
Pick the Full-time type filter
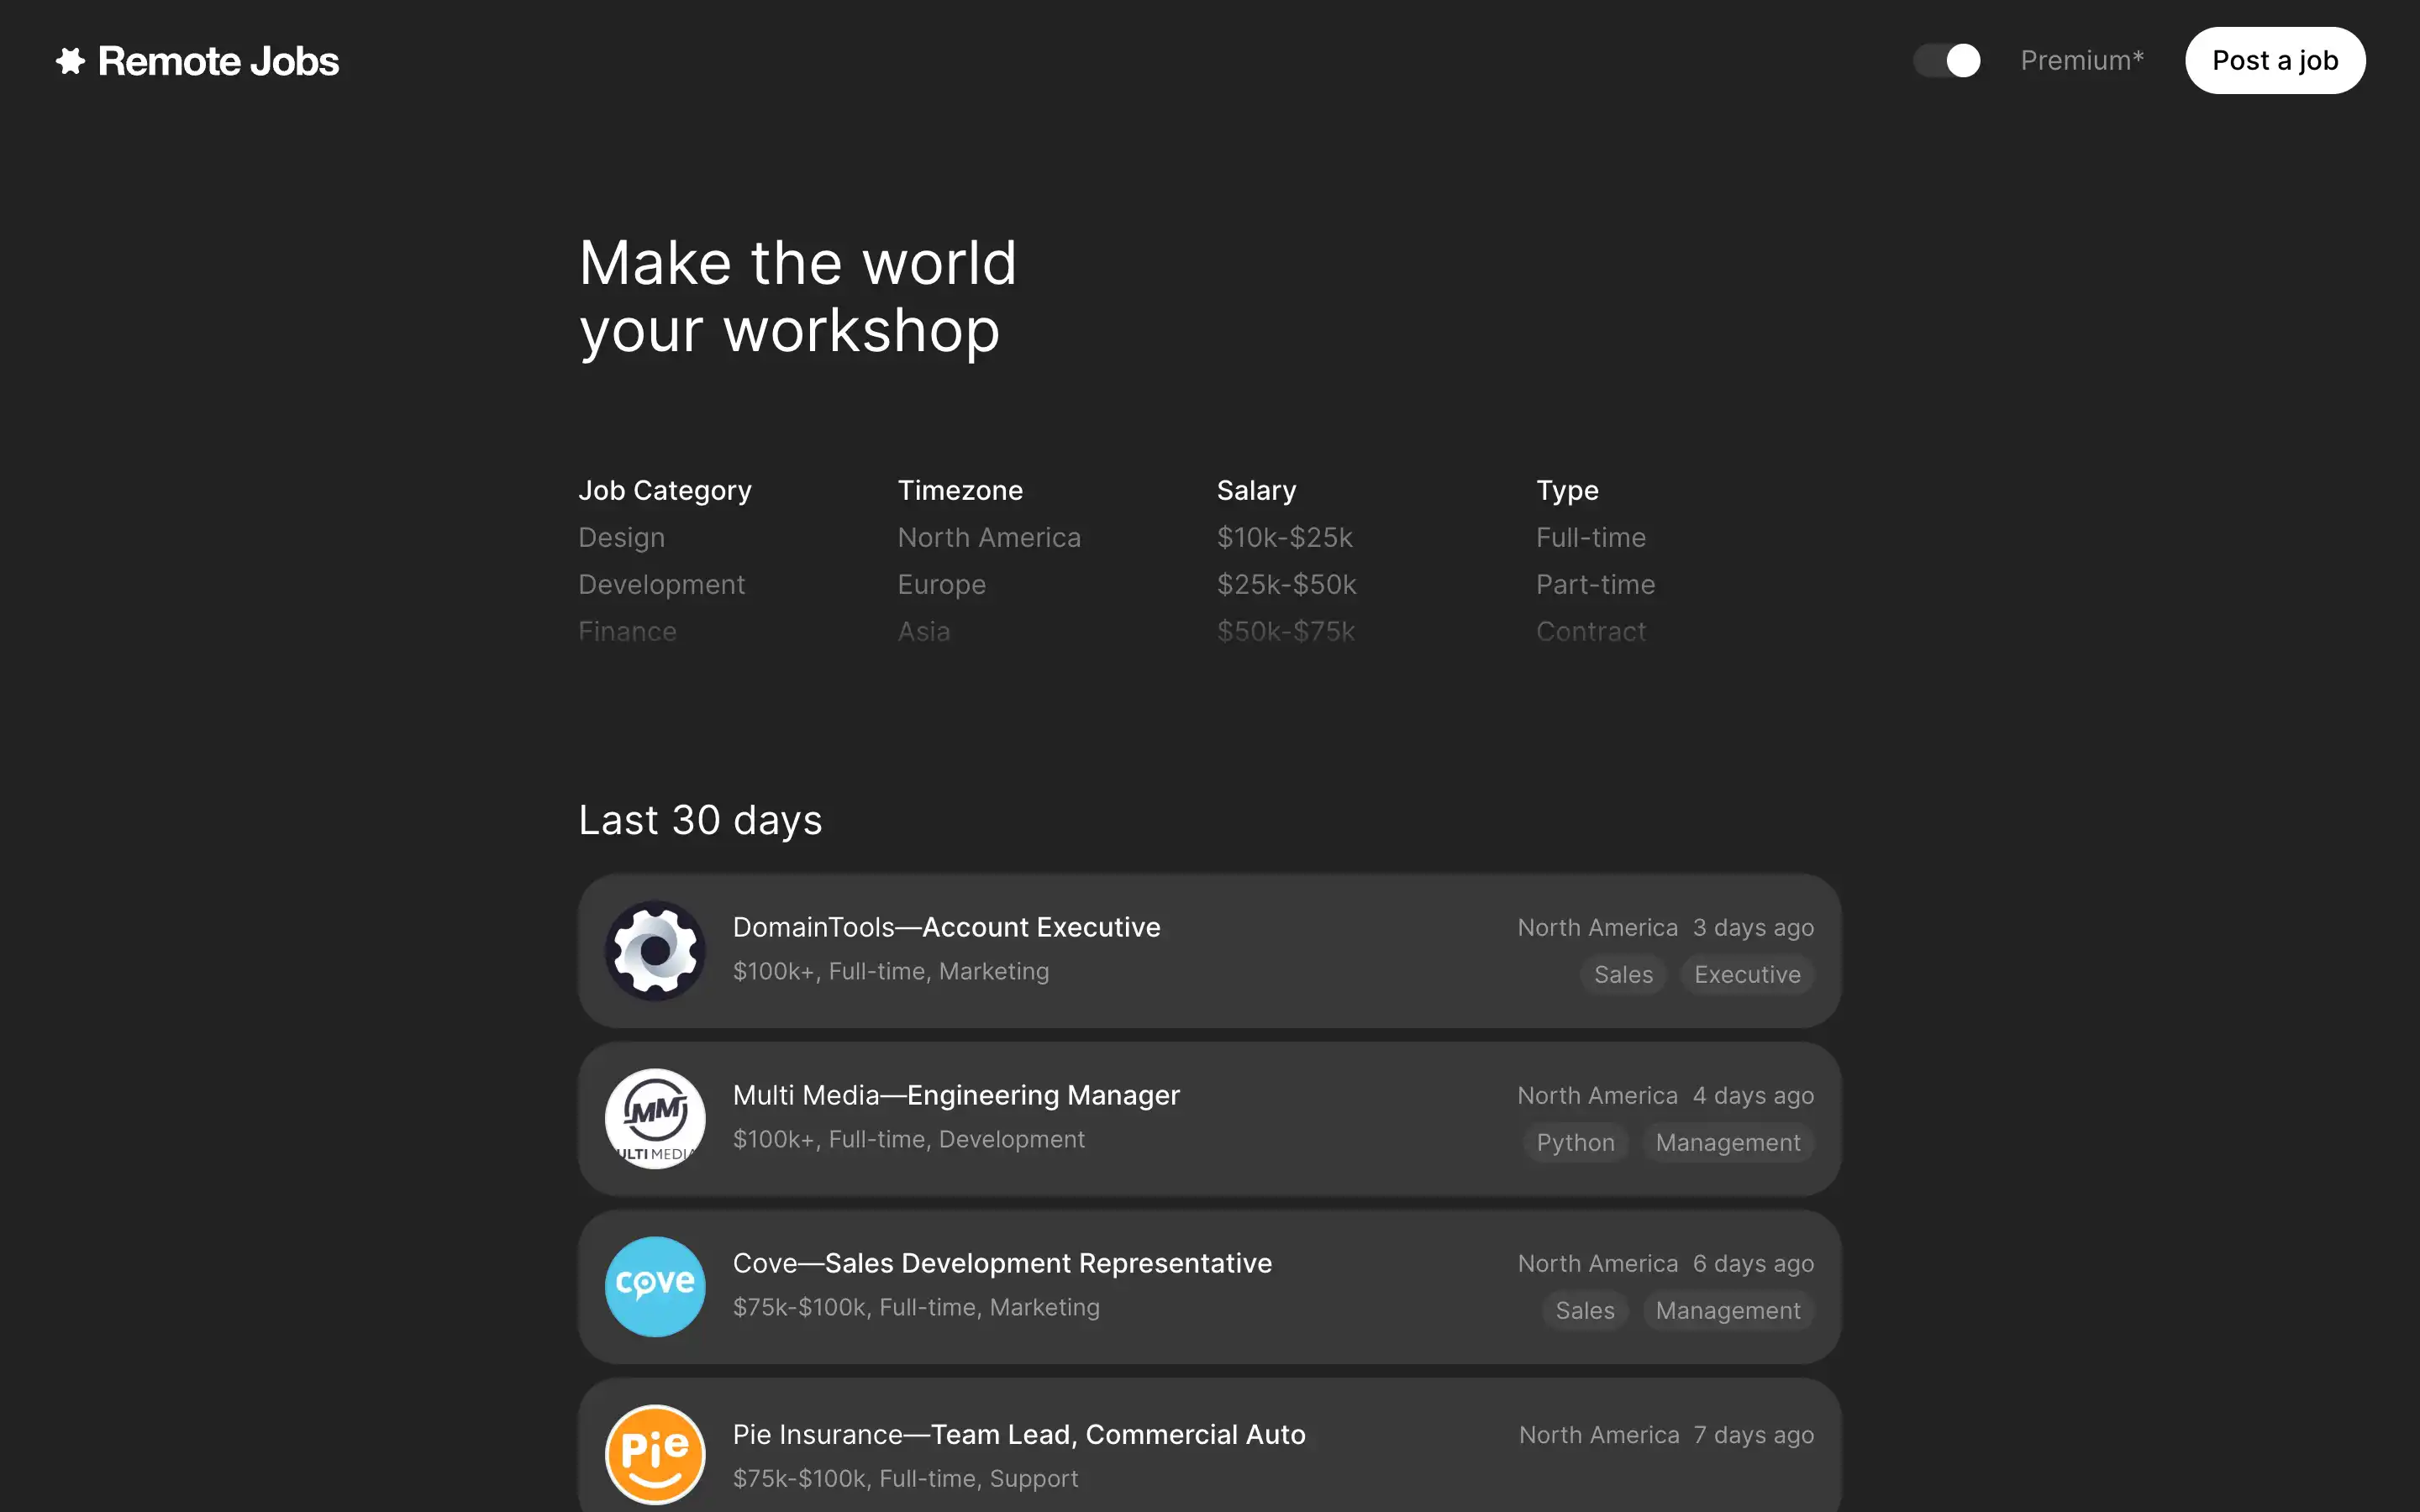click(1590, 538)
